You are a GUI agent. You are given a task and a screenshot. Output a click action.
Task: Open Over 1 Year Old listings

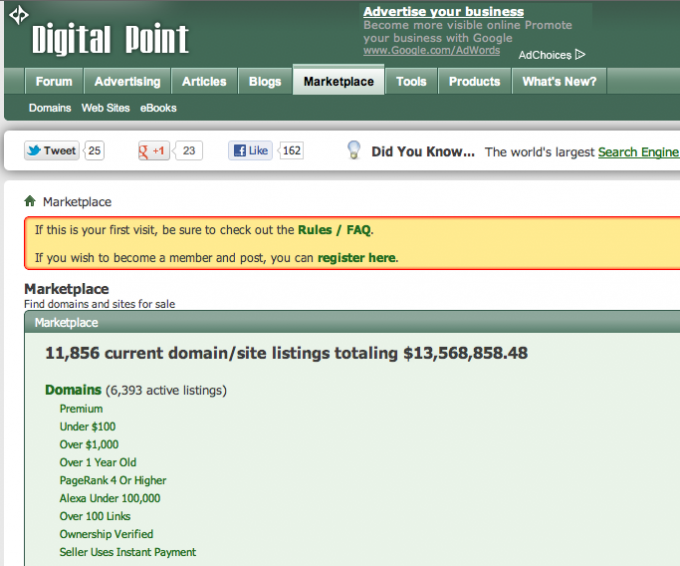click(98, 462)
